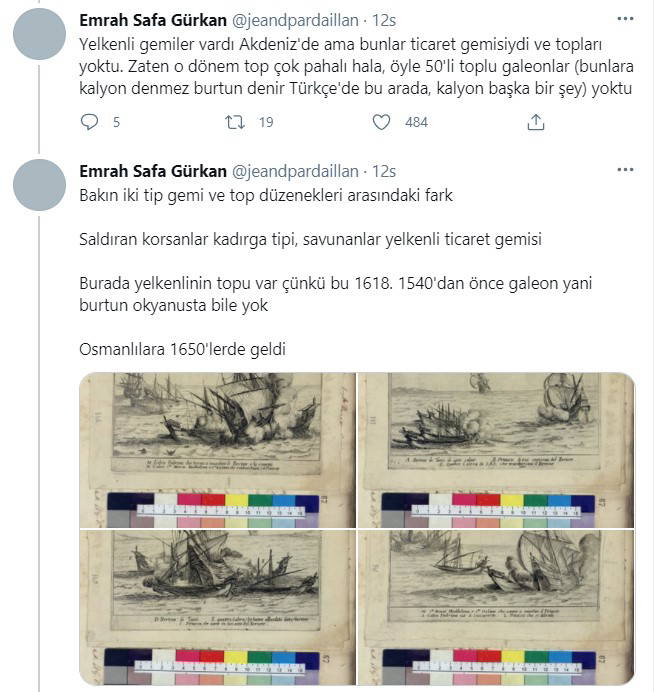
Task: Open top-right ship engraving image
Action: point(496,450)
